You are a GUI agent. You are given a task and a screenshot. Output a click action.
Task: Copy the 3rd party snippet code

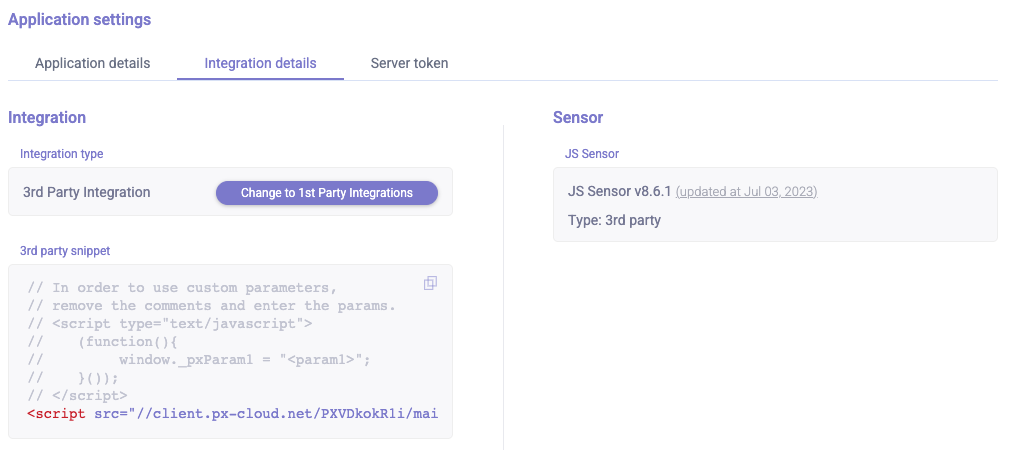pyautogui.click(x=430, y=283)
